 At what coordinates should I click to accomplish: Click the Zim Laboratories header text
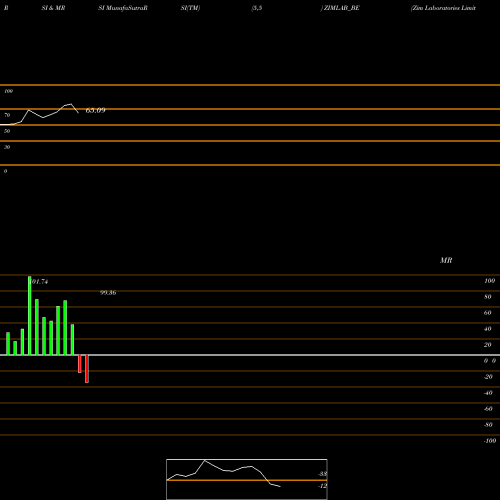click(x=443, y=8)
